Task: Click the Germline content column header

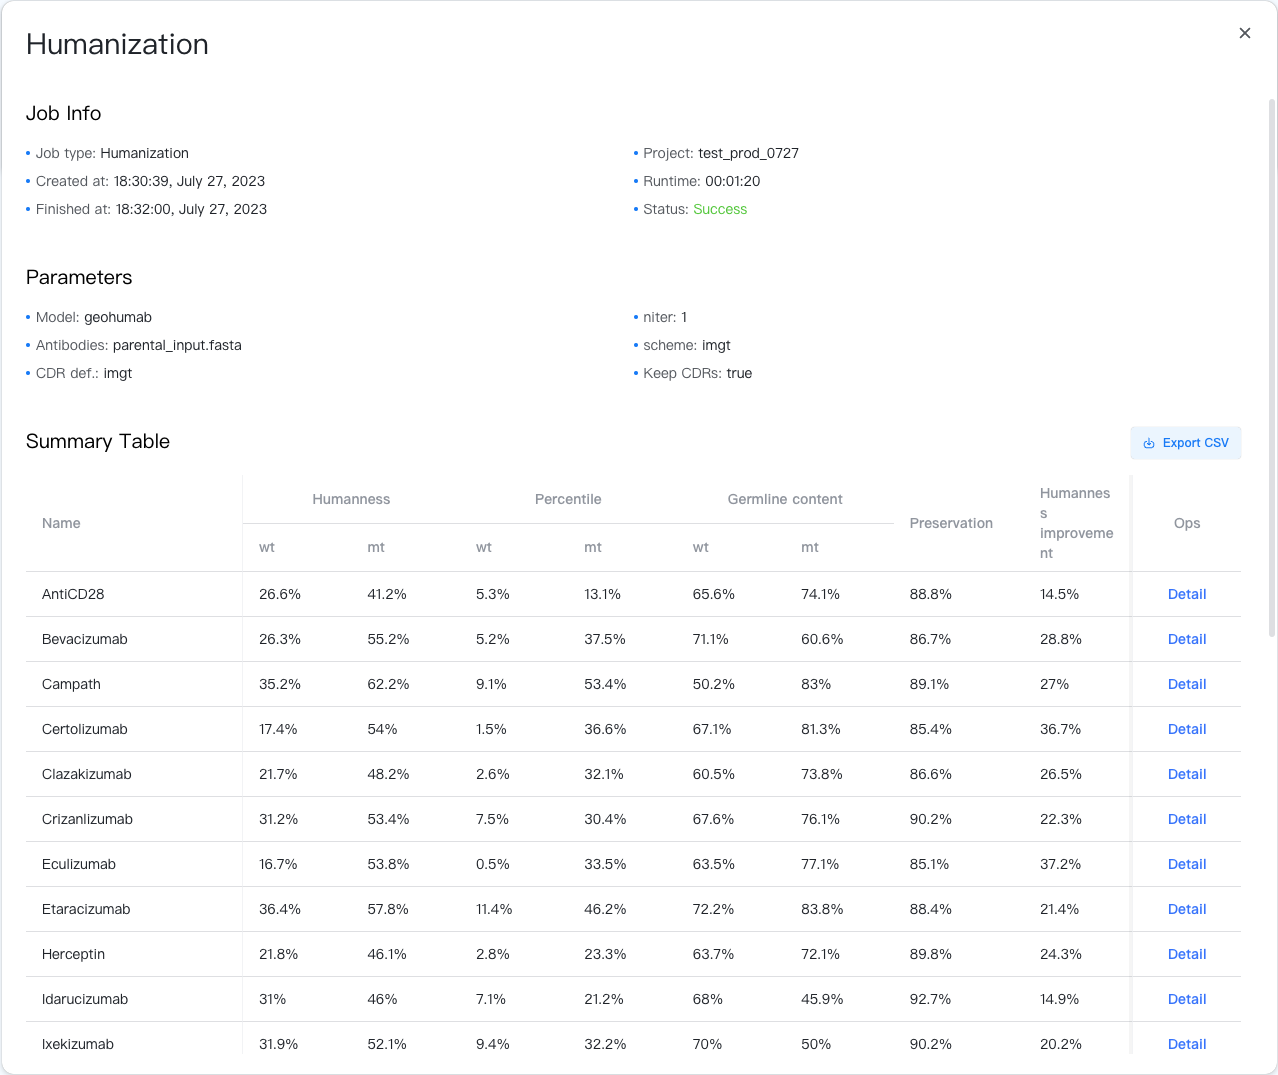Action: (x=785, y=499)
